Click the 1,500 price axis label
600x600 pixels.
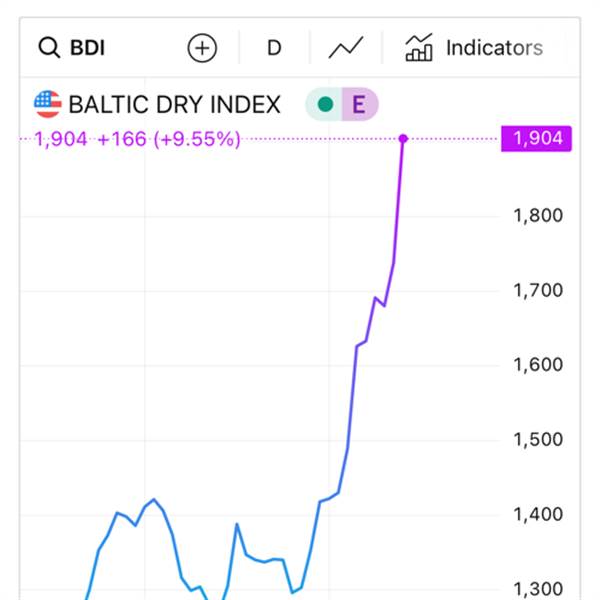tap(538, 440)
